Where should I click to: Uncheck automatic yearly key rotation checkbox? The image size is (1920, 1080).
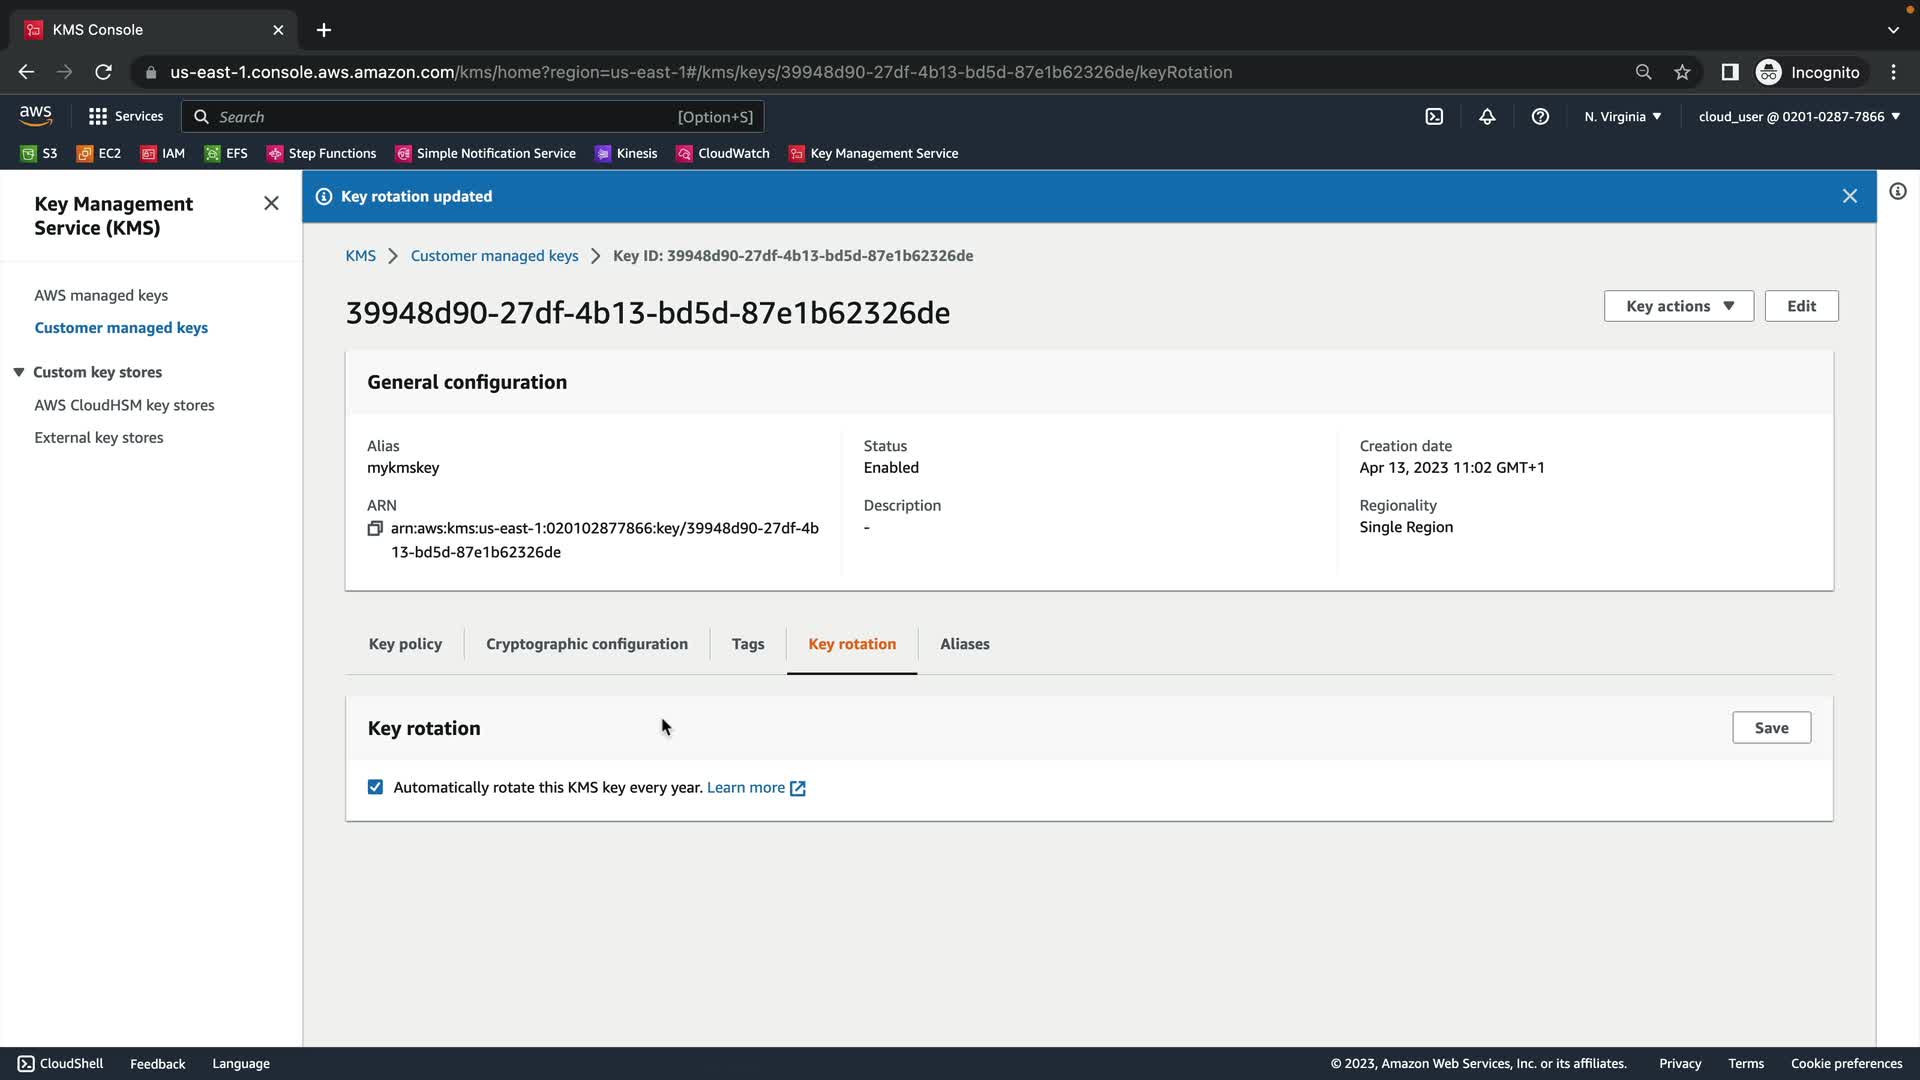375,787
